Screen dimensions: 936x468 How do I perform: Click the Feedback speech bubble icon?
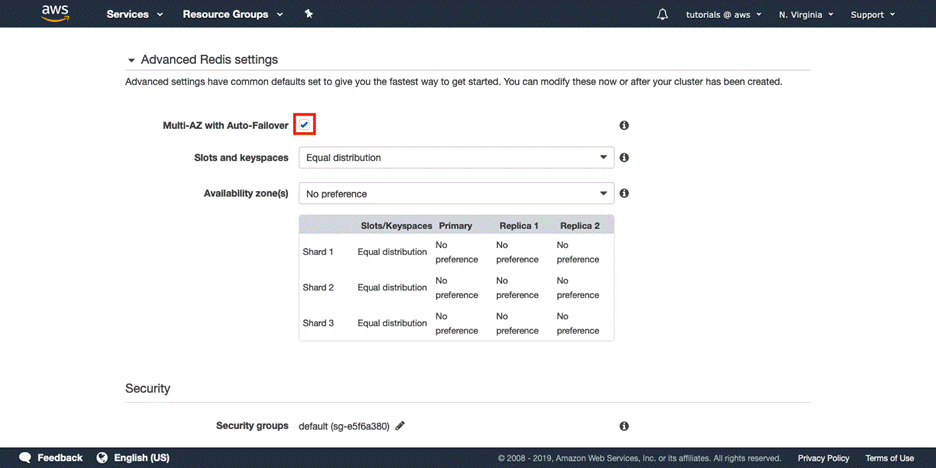coord(26,458)
